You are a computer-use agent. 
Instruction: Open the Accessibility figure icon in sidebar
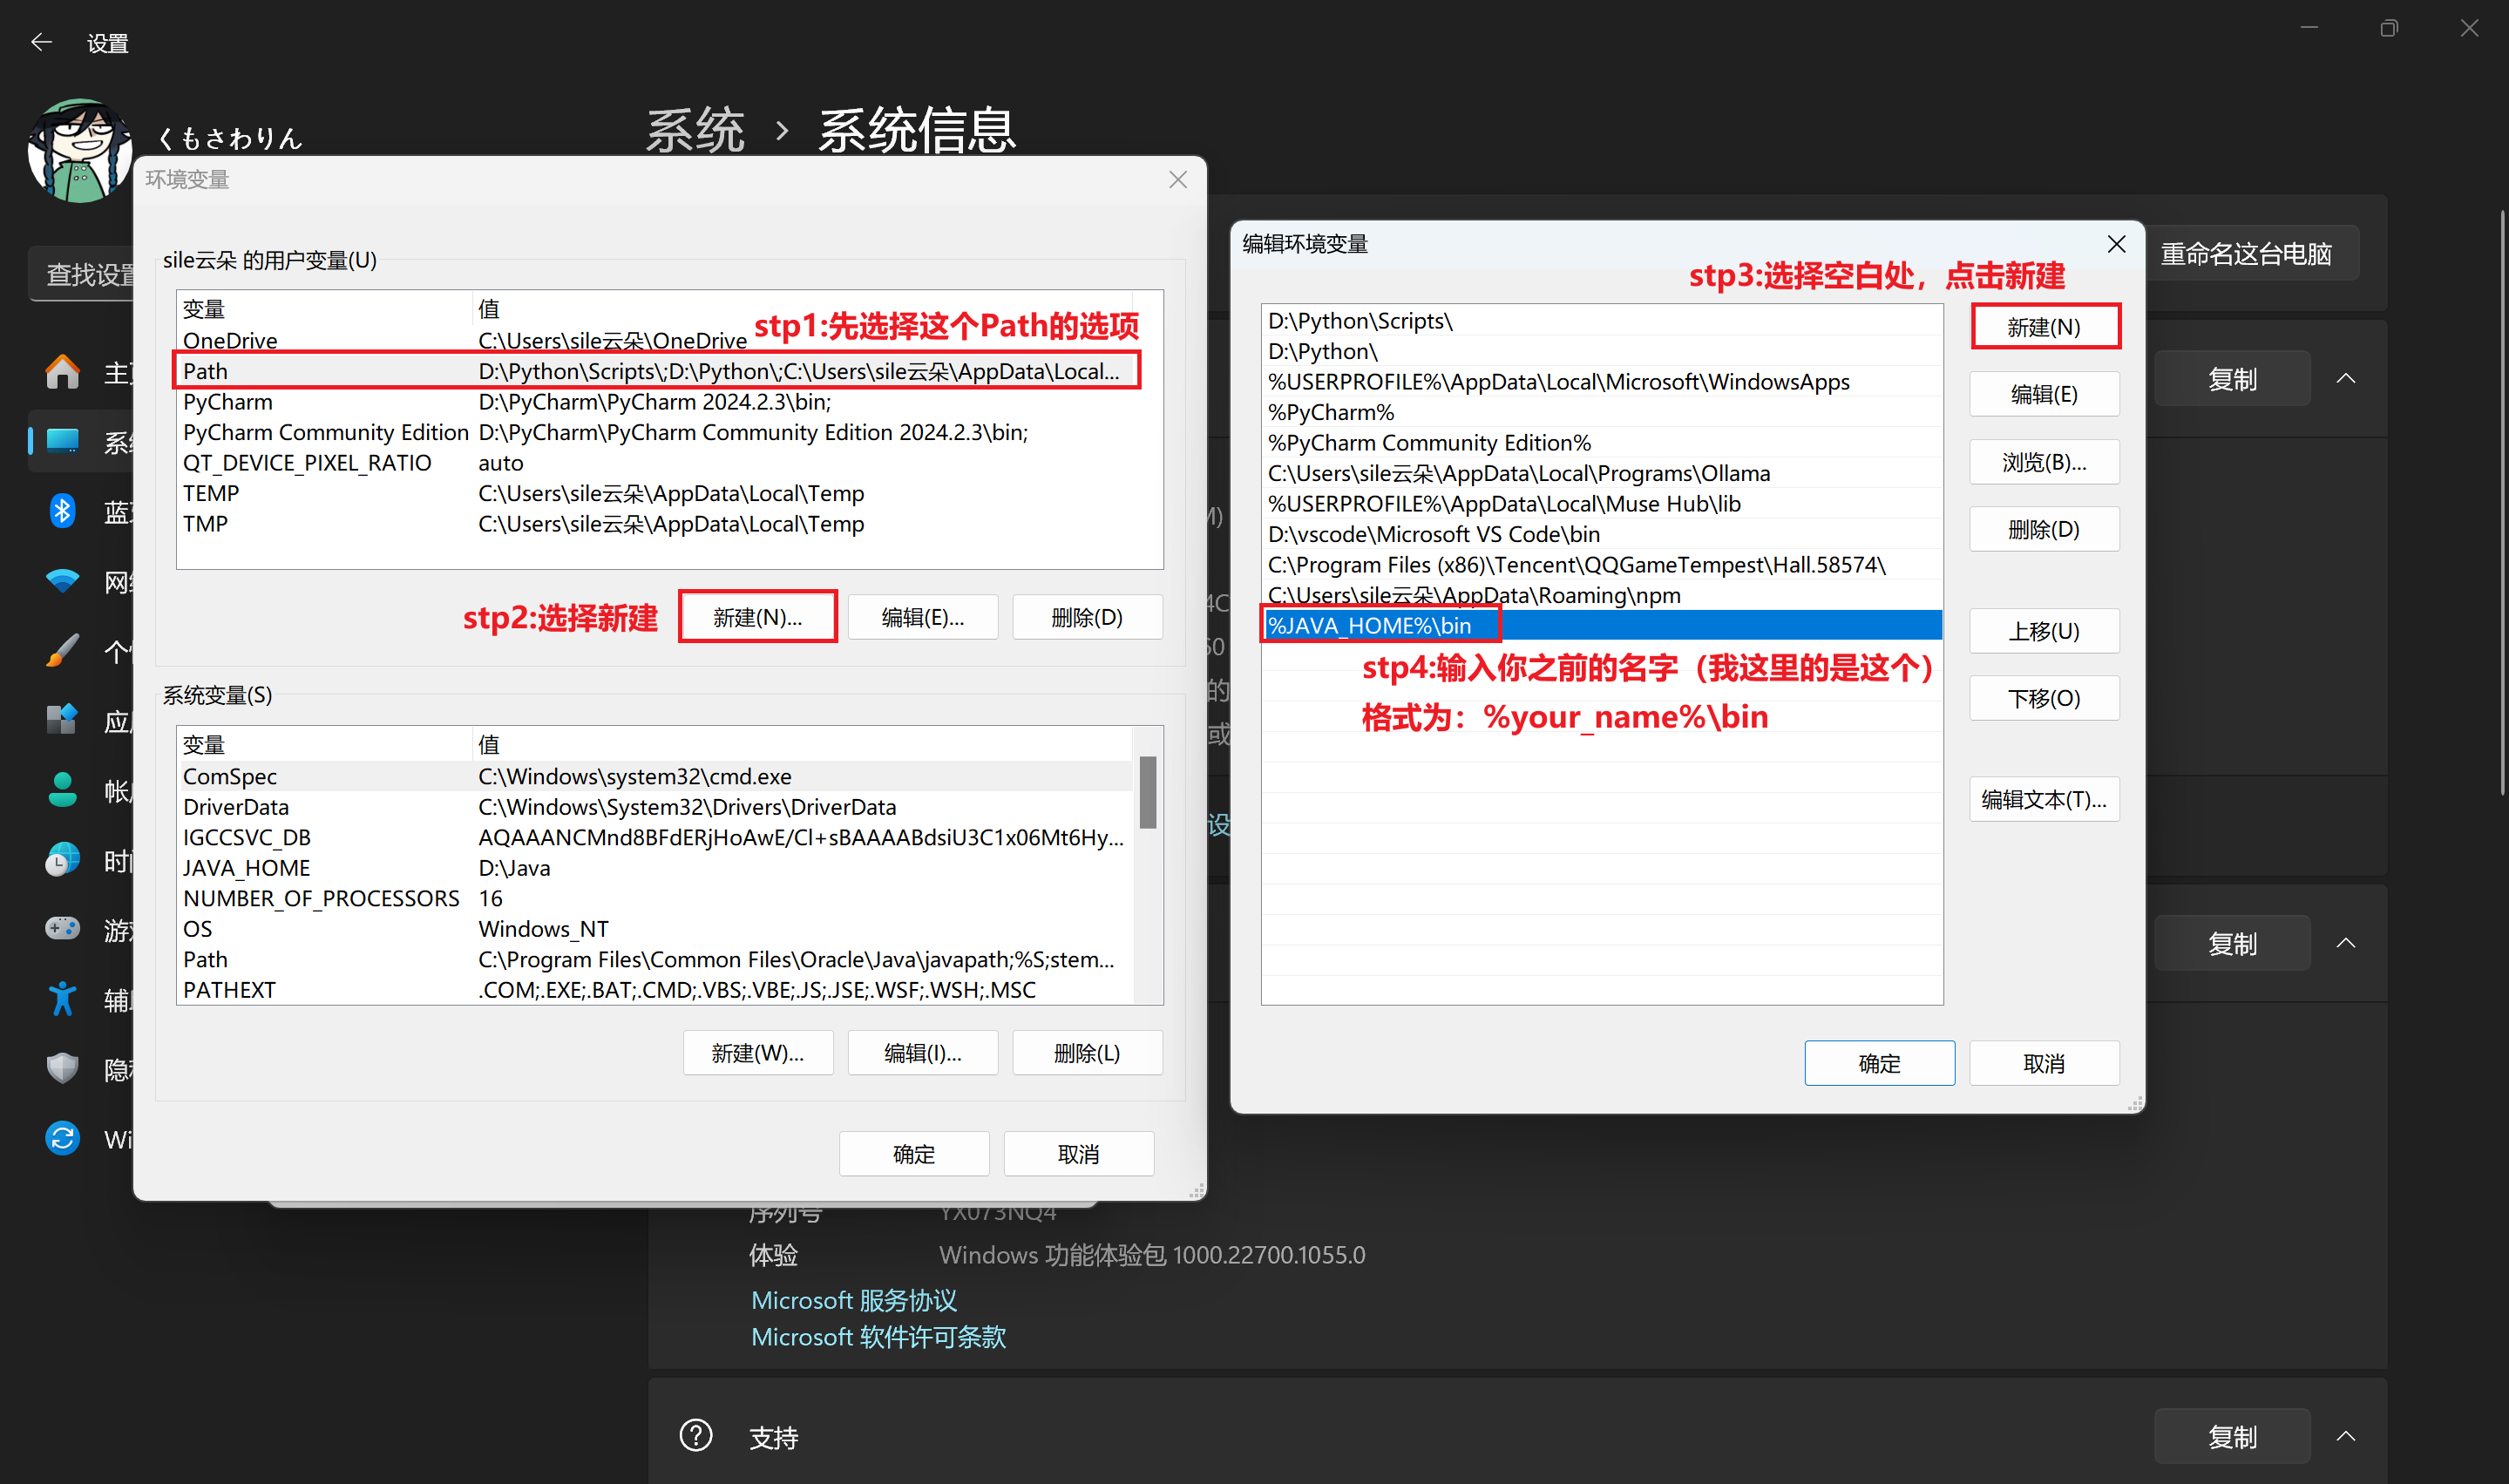(x=62, y=999)
